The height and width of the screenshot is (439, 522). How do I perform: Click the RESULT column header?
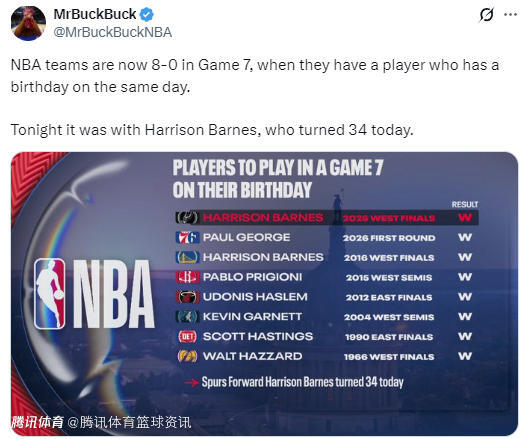coord(465,204)
